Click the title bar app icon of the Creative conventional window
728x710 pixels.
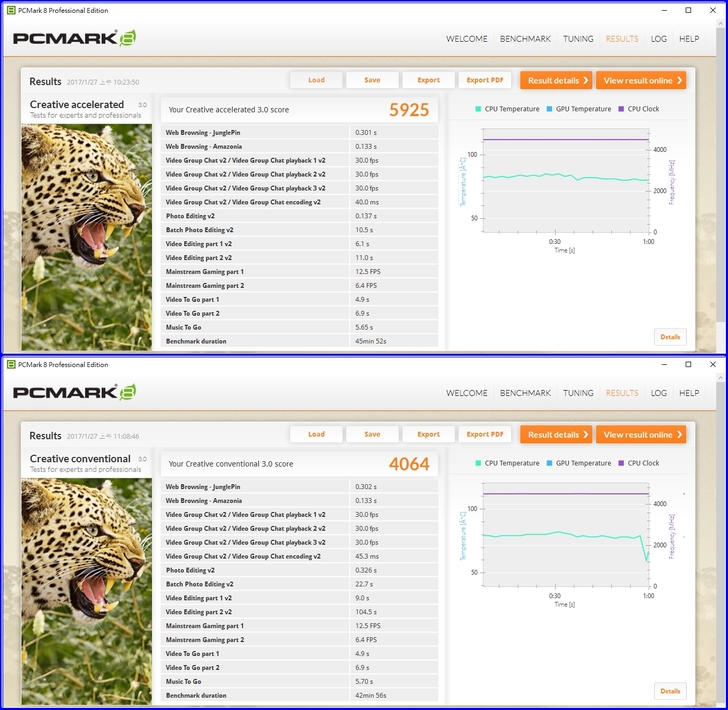coord(9,365)
